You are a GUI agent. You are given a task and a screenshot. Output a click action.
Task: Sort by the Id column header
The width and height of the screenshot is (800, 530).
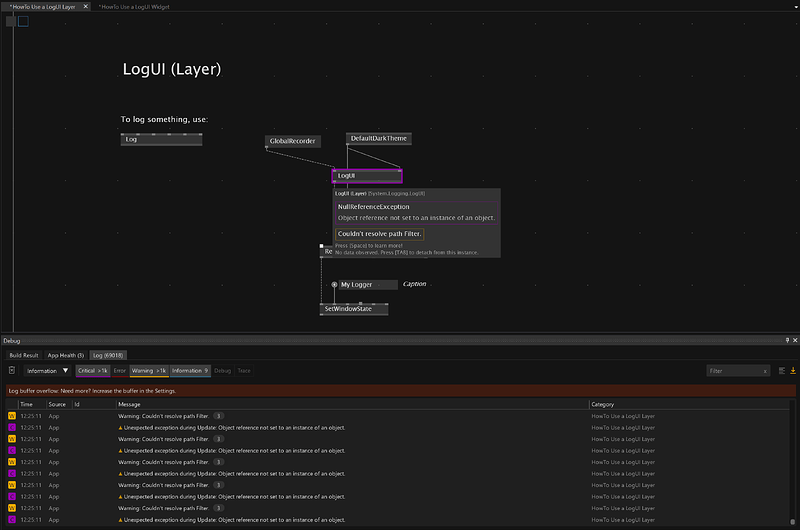click(77, 405)
